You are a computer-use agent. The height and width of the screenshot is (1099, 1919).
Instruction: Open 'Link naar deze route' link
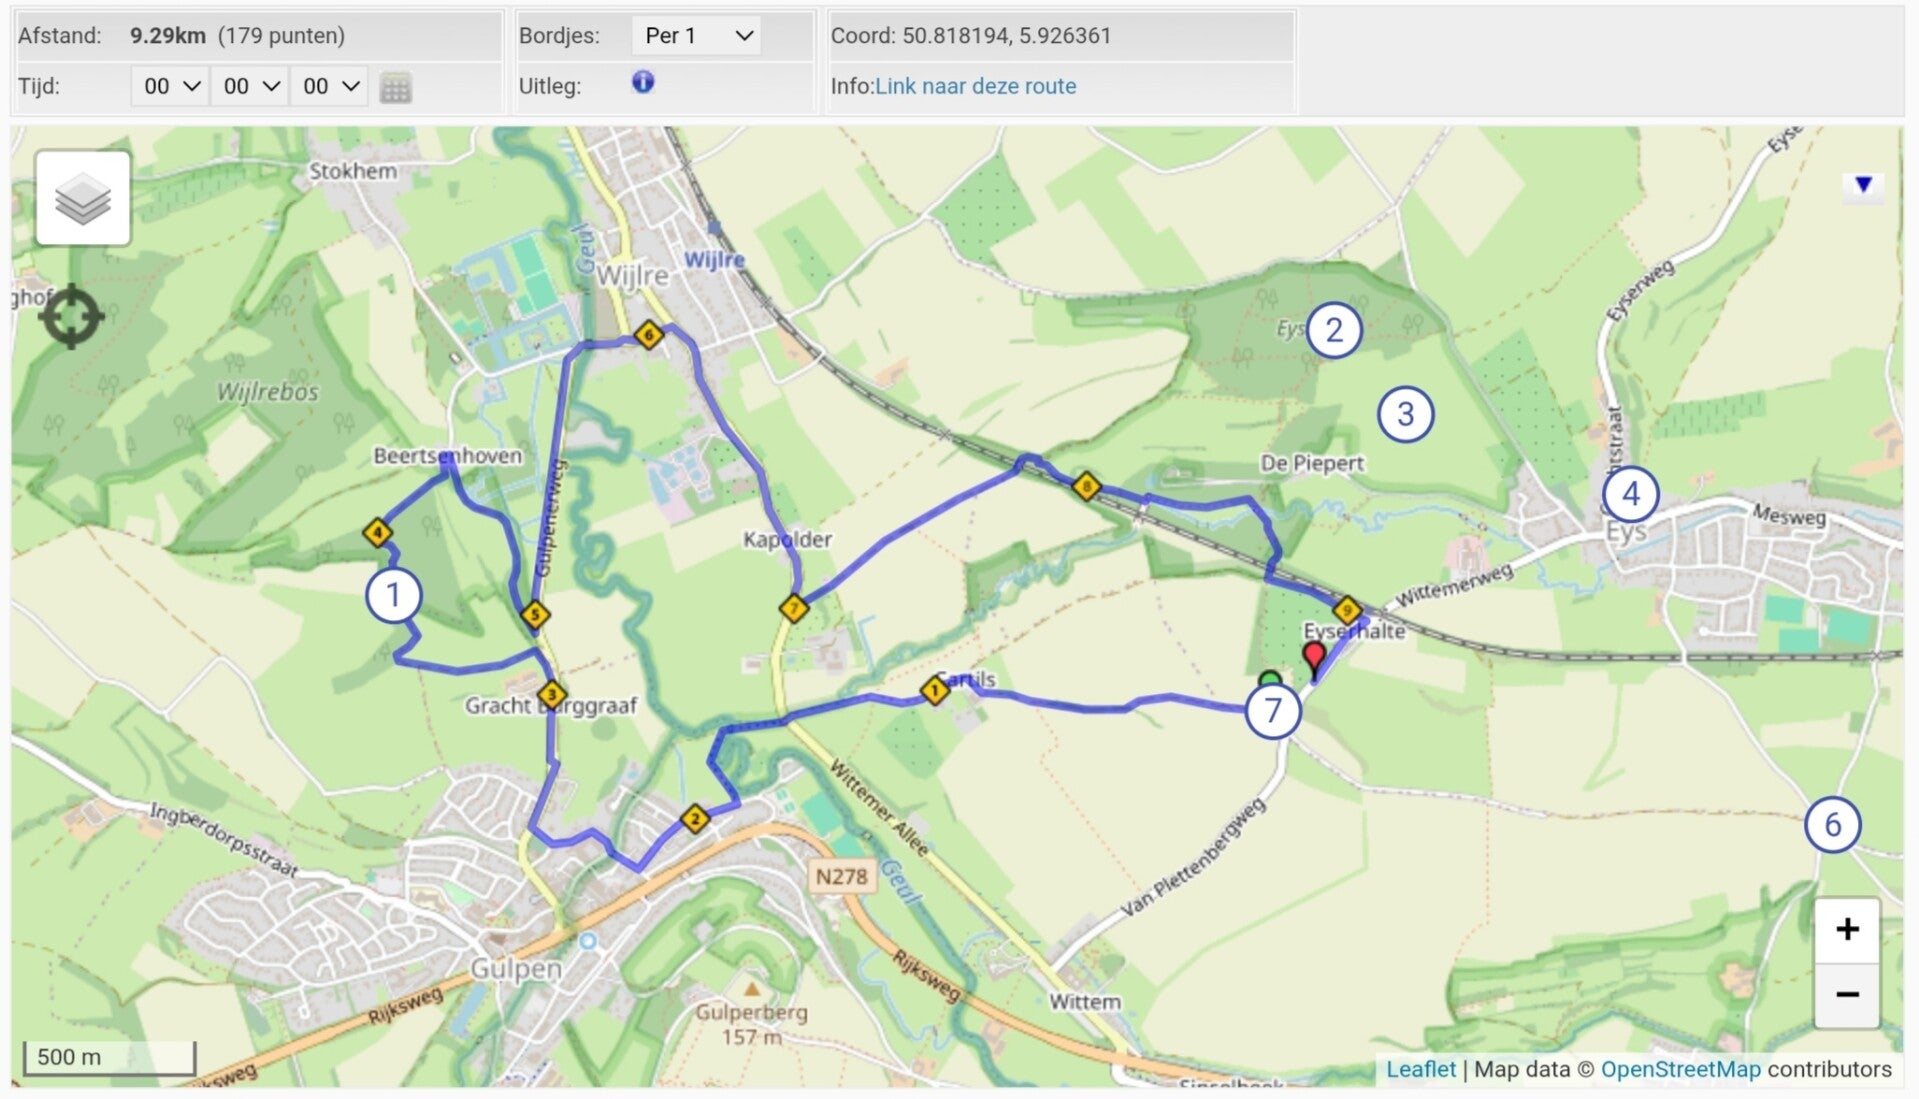point(975,86)
